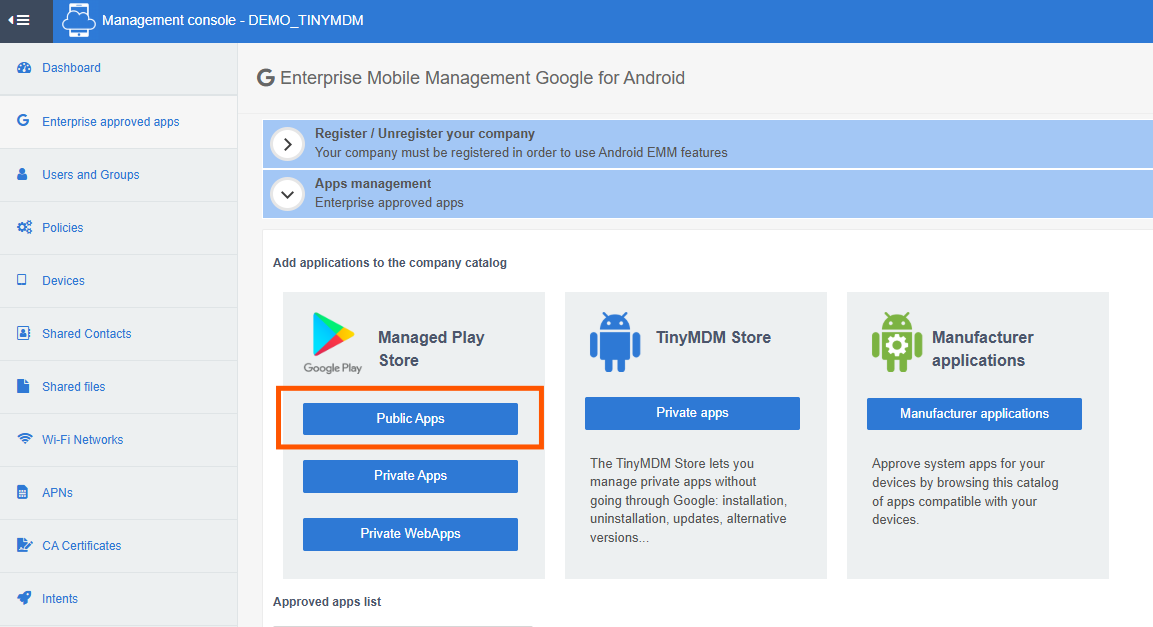Open Private WebApps in Managed Play Store
The width and height of the screenshot is (1153, 627).
coord(410,534)
